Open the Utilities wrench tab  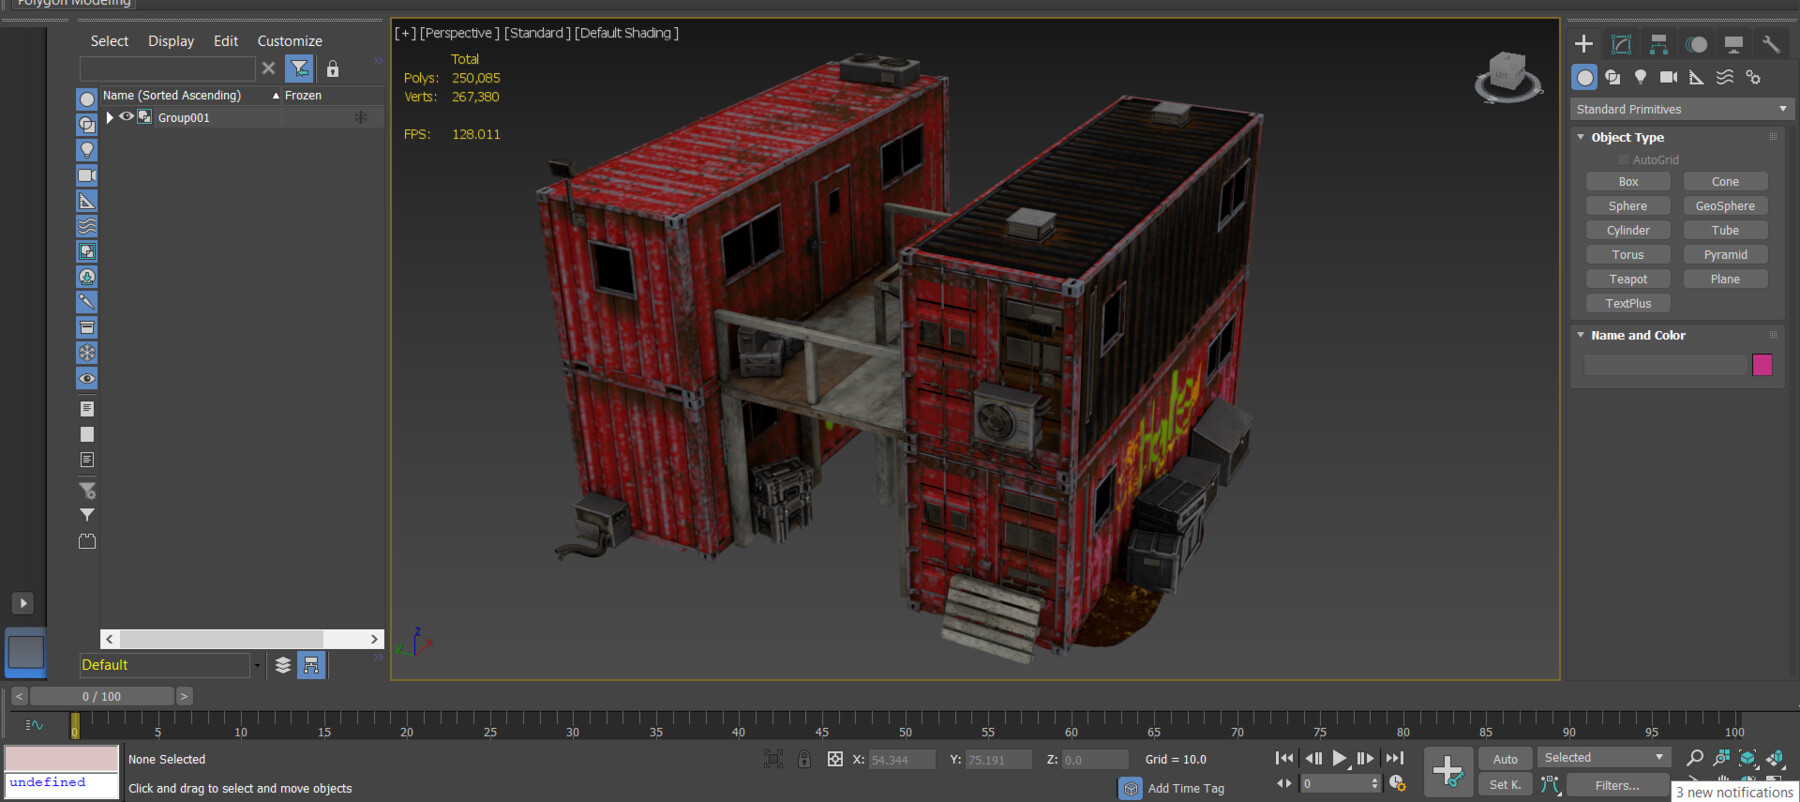pyautogui.click(x=1771, y=44)
